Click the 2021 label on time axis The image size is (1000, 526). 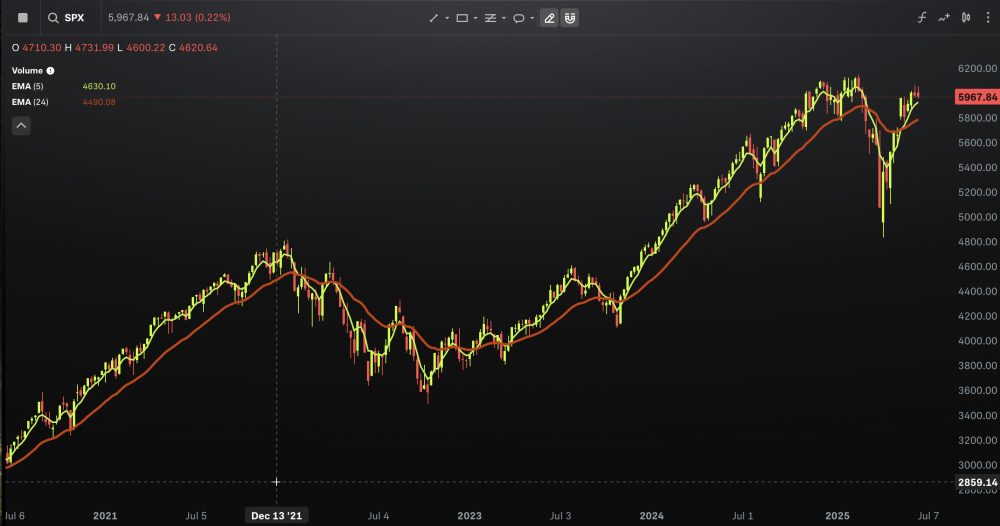pyautogui.click(x=105, y=516)
